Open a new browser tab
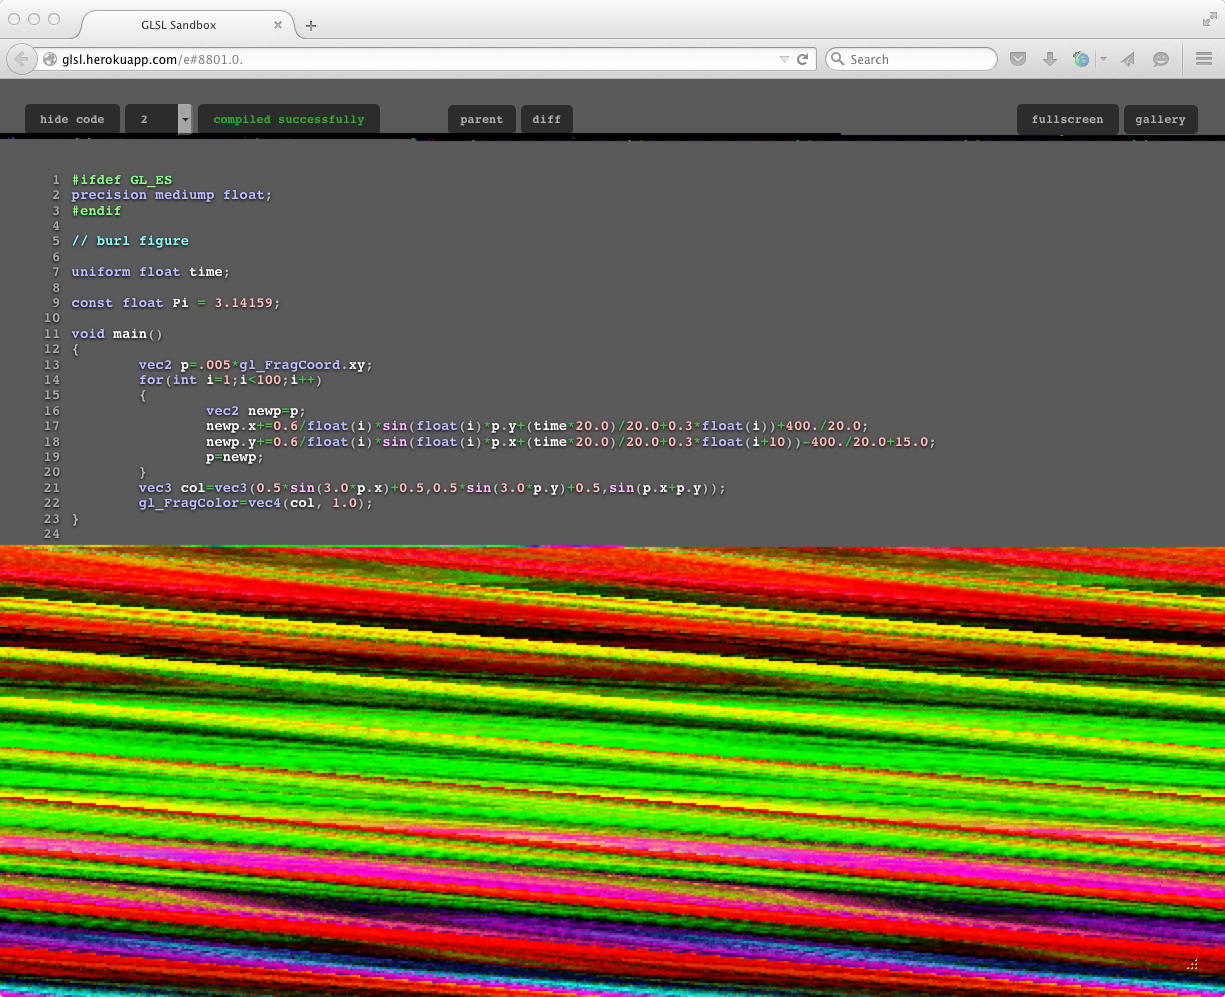This screenshot has width=1225, height=997. [x=311, y=26]
